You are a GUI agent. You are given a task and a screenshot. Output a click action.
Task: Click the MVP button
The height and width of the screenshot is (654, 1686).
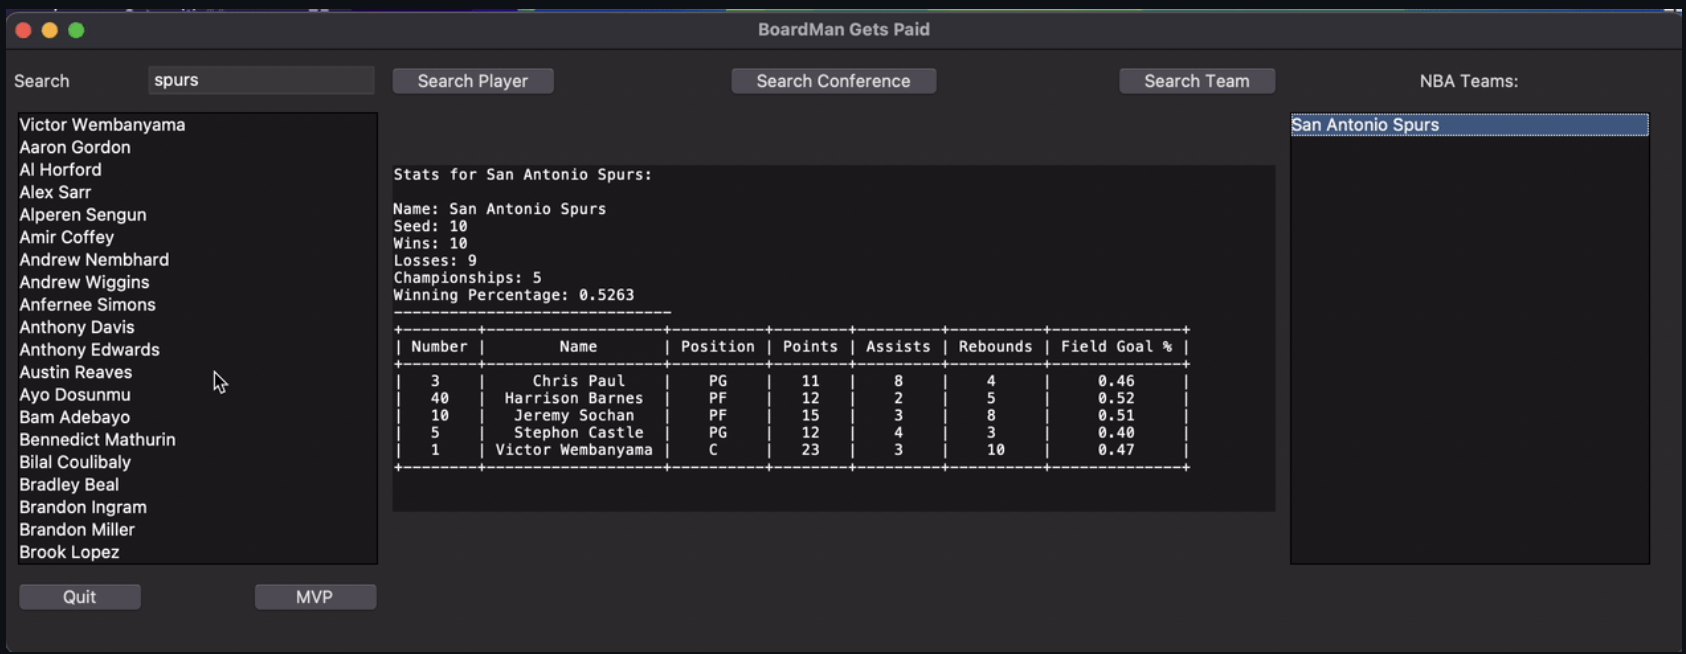pos(315,597)
